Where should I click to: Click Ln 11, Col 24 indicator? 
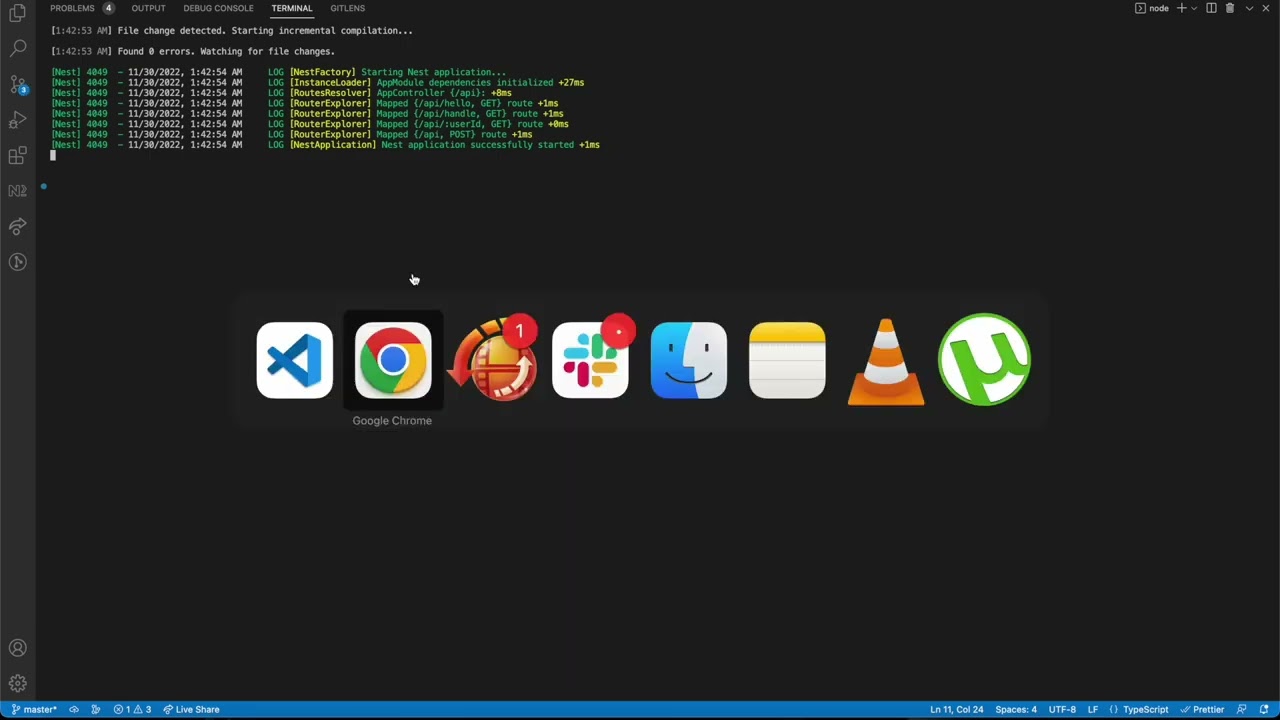pyautogui.click(x=956, y=709)
